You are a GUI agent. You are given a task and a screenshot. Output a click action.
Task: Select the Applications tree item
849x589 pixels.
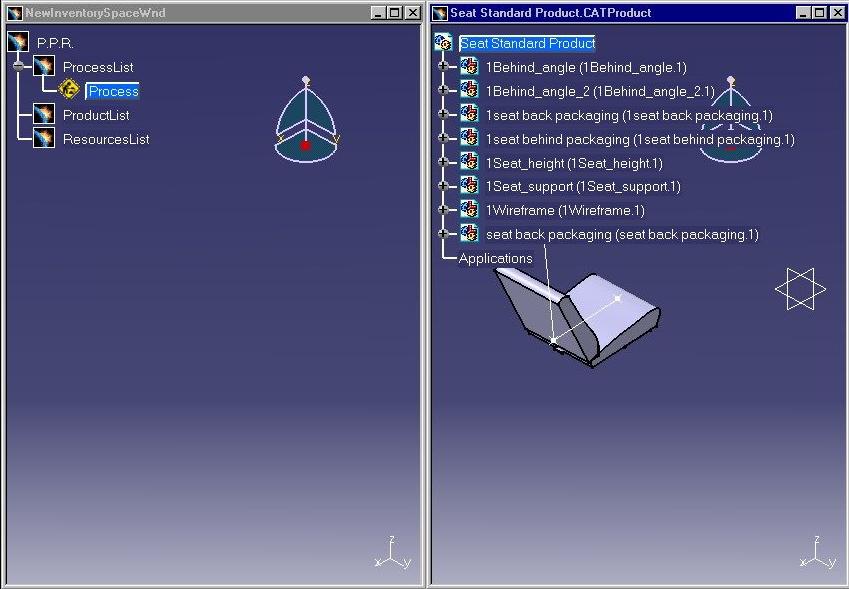pyautogui.click(x=495, y=258)
